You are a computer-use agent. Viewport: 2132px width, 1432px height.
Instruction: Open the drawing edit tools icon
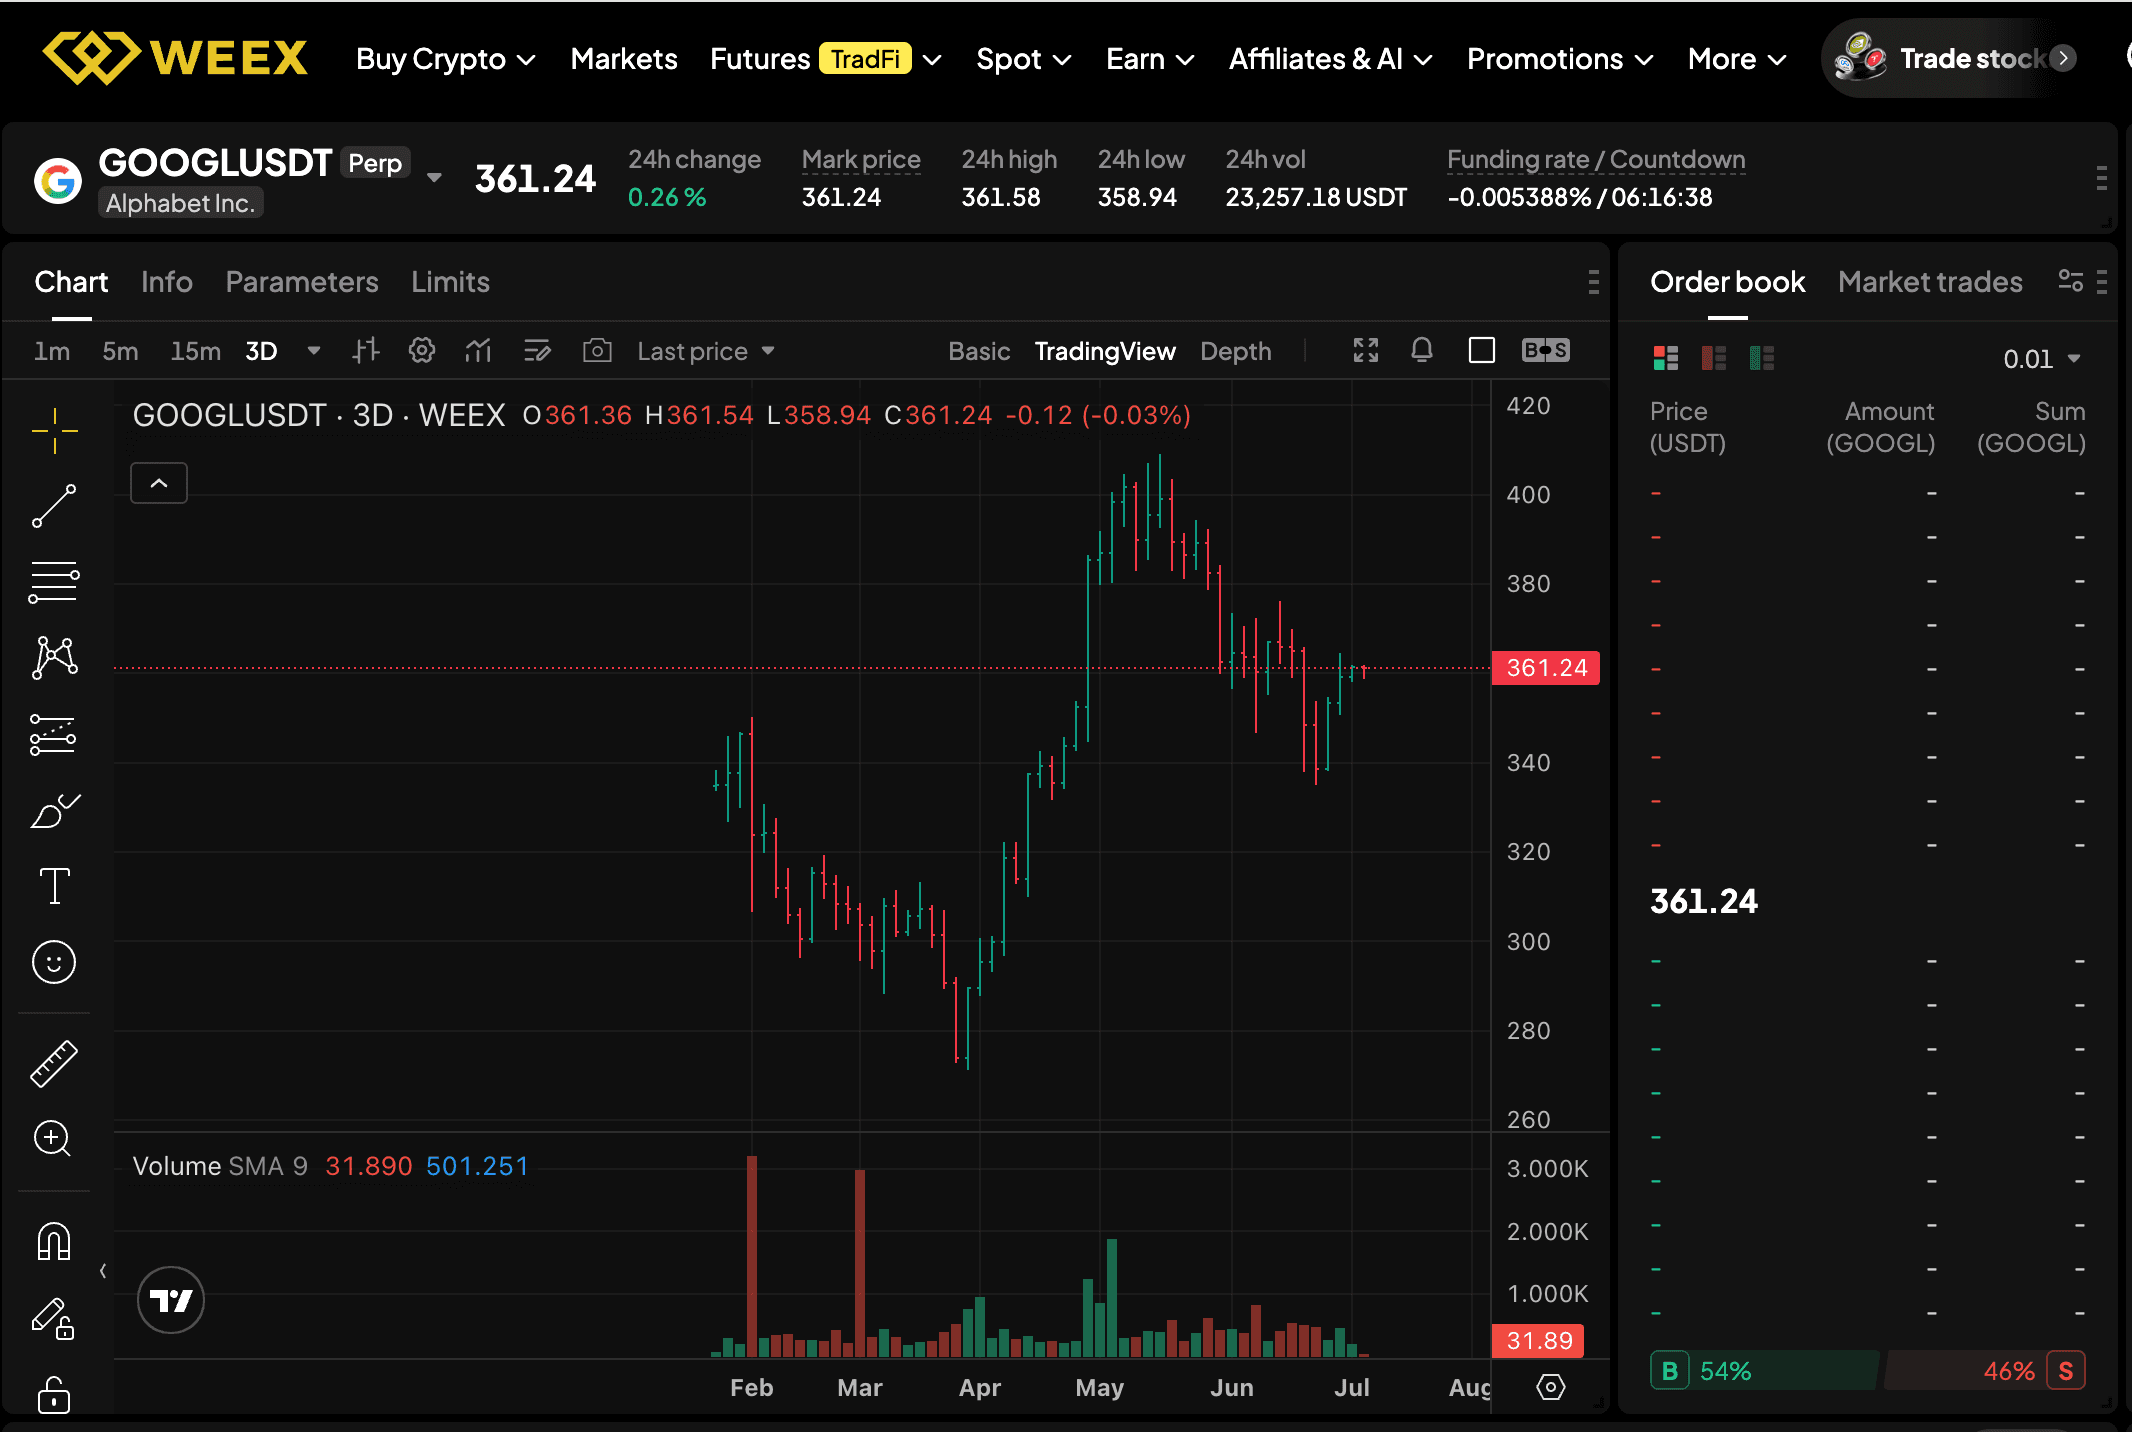[x=537, y=351]
